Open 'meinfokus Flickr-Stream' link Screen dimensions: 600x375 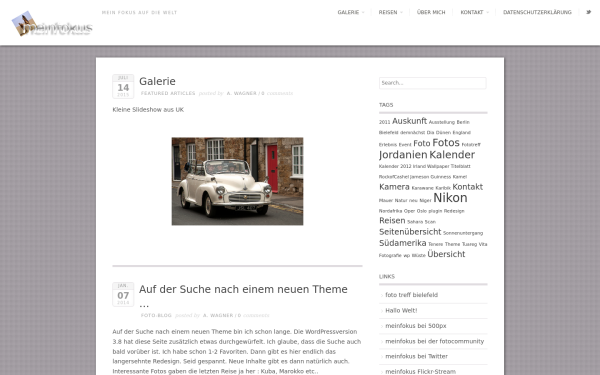[x=421, y=372]
